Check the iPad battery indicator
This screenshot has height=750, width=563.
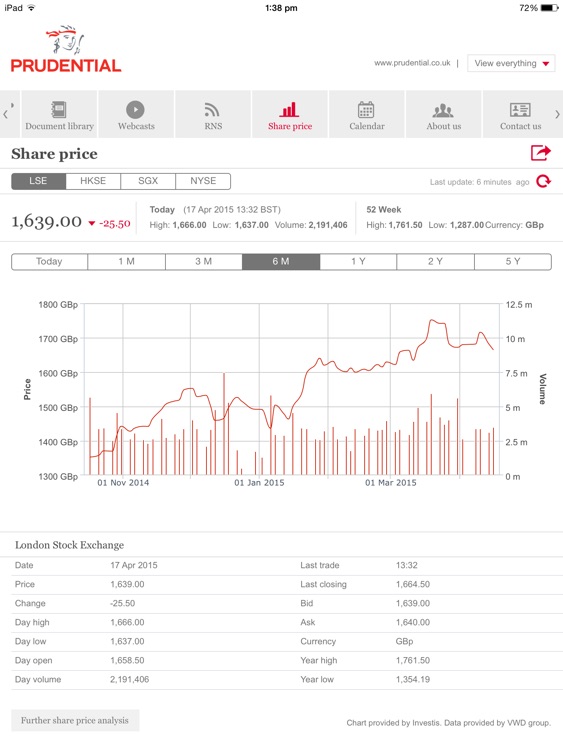click(x=550, y=8)
